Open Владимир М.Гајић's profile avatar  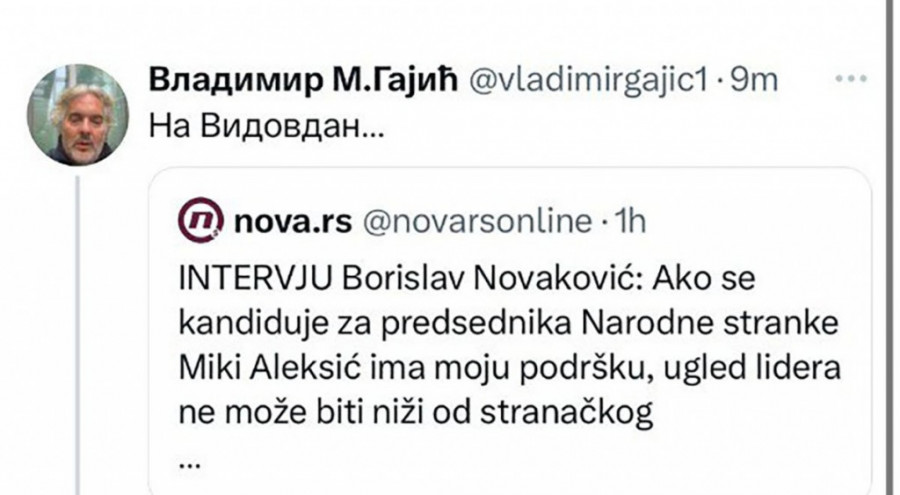pos(78,116)
